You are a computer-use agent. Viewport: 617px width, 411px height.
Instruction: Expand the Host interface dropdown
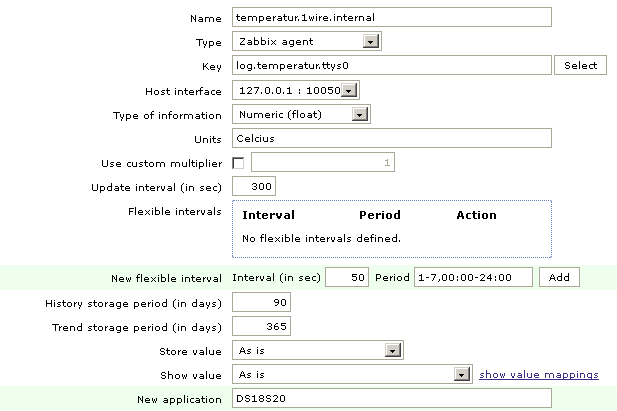point(295,91)
